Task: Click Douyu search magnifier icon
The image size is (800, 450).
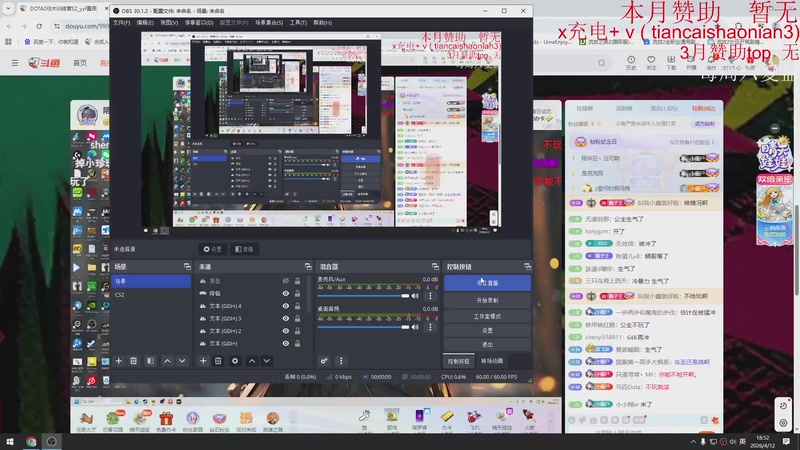Action: [602, 63]
